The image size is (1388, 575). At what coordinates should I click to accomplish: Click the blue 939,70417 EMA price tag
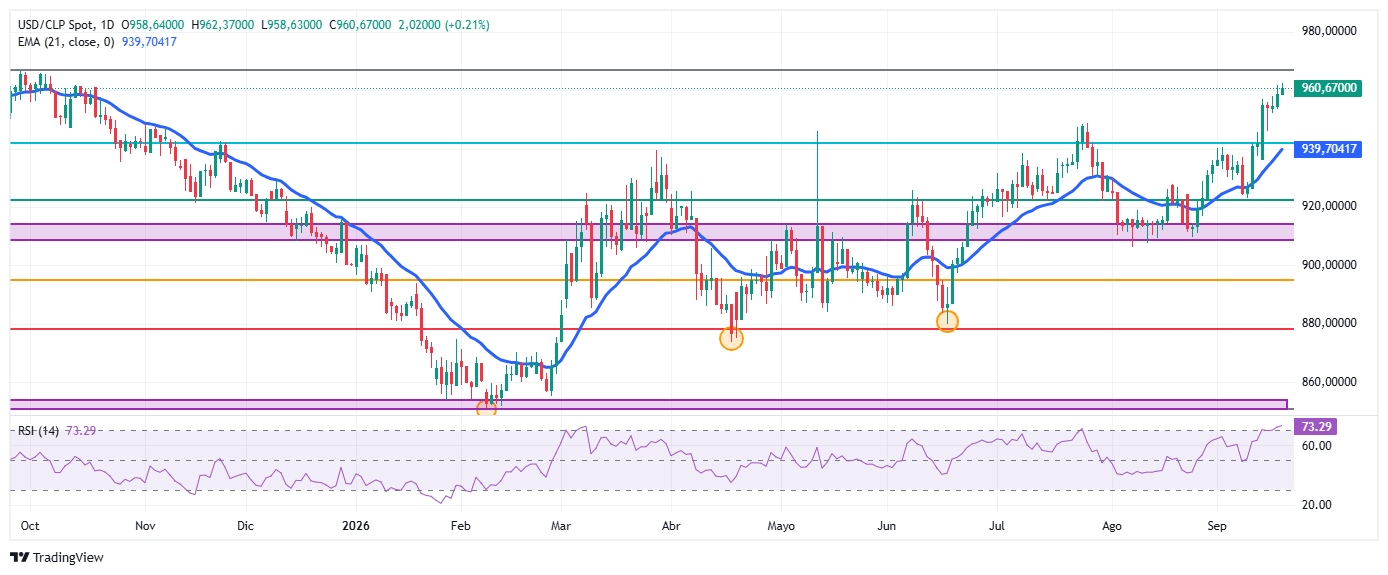(1328, 148)
